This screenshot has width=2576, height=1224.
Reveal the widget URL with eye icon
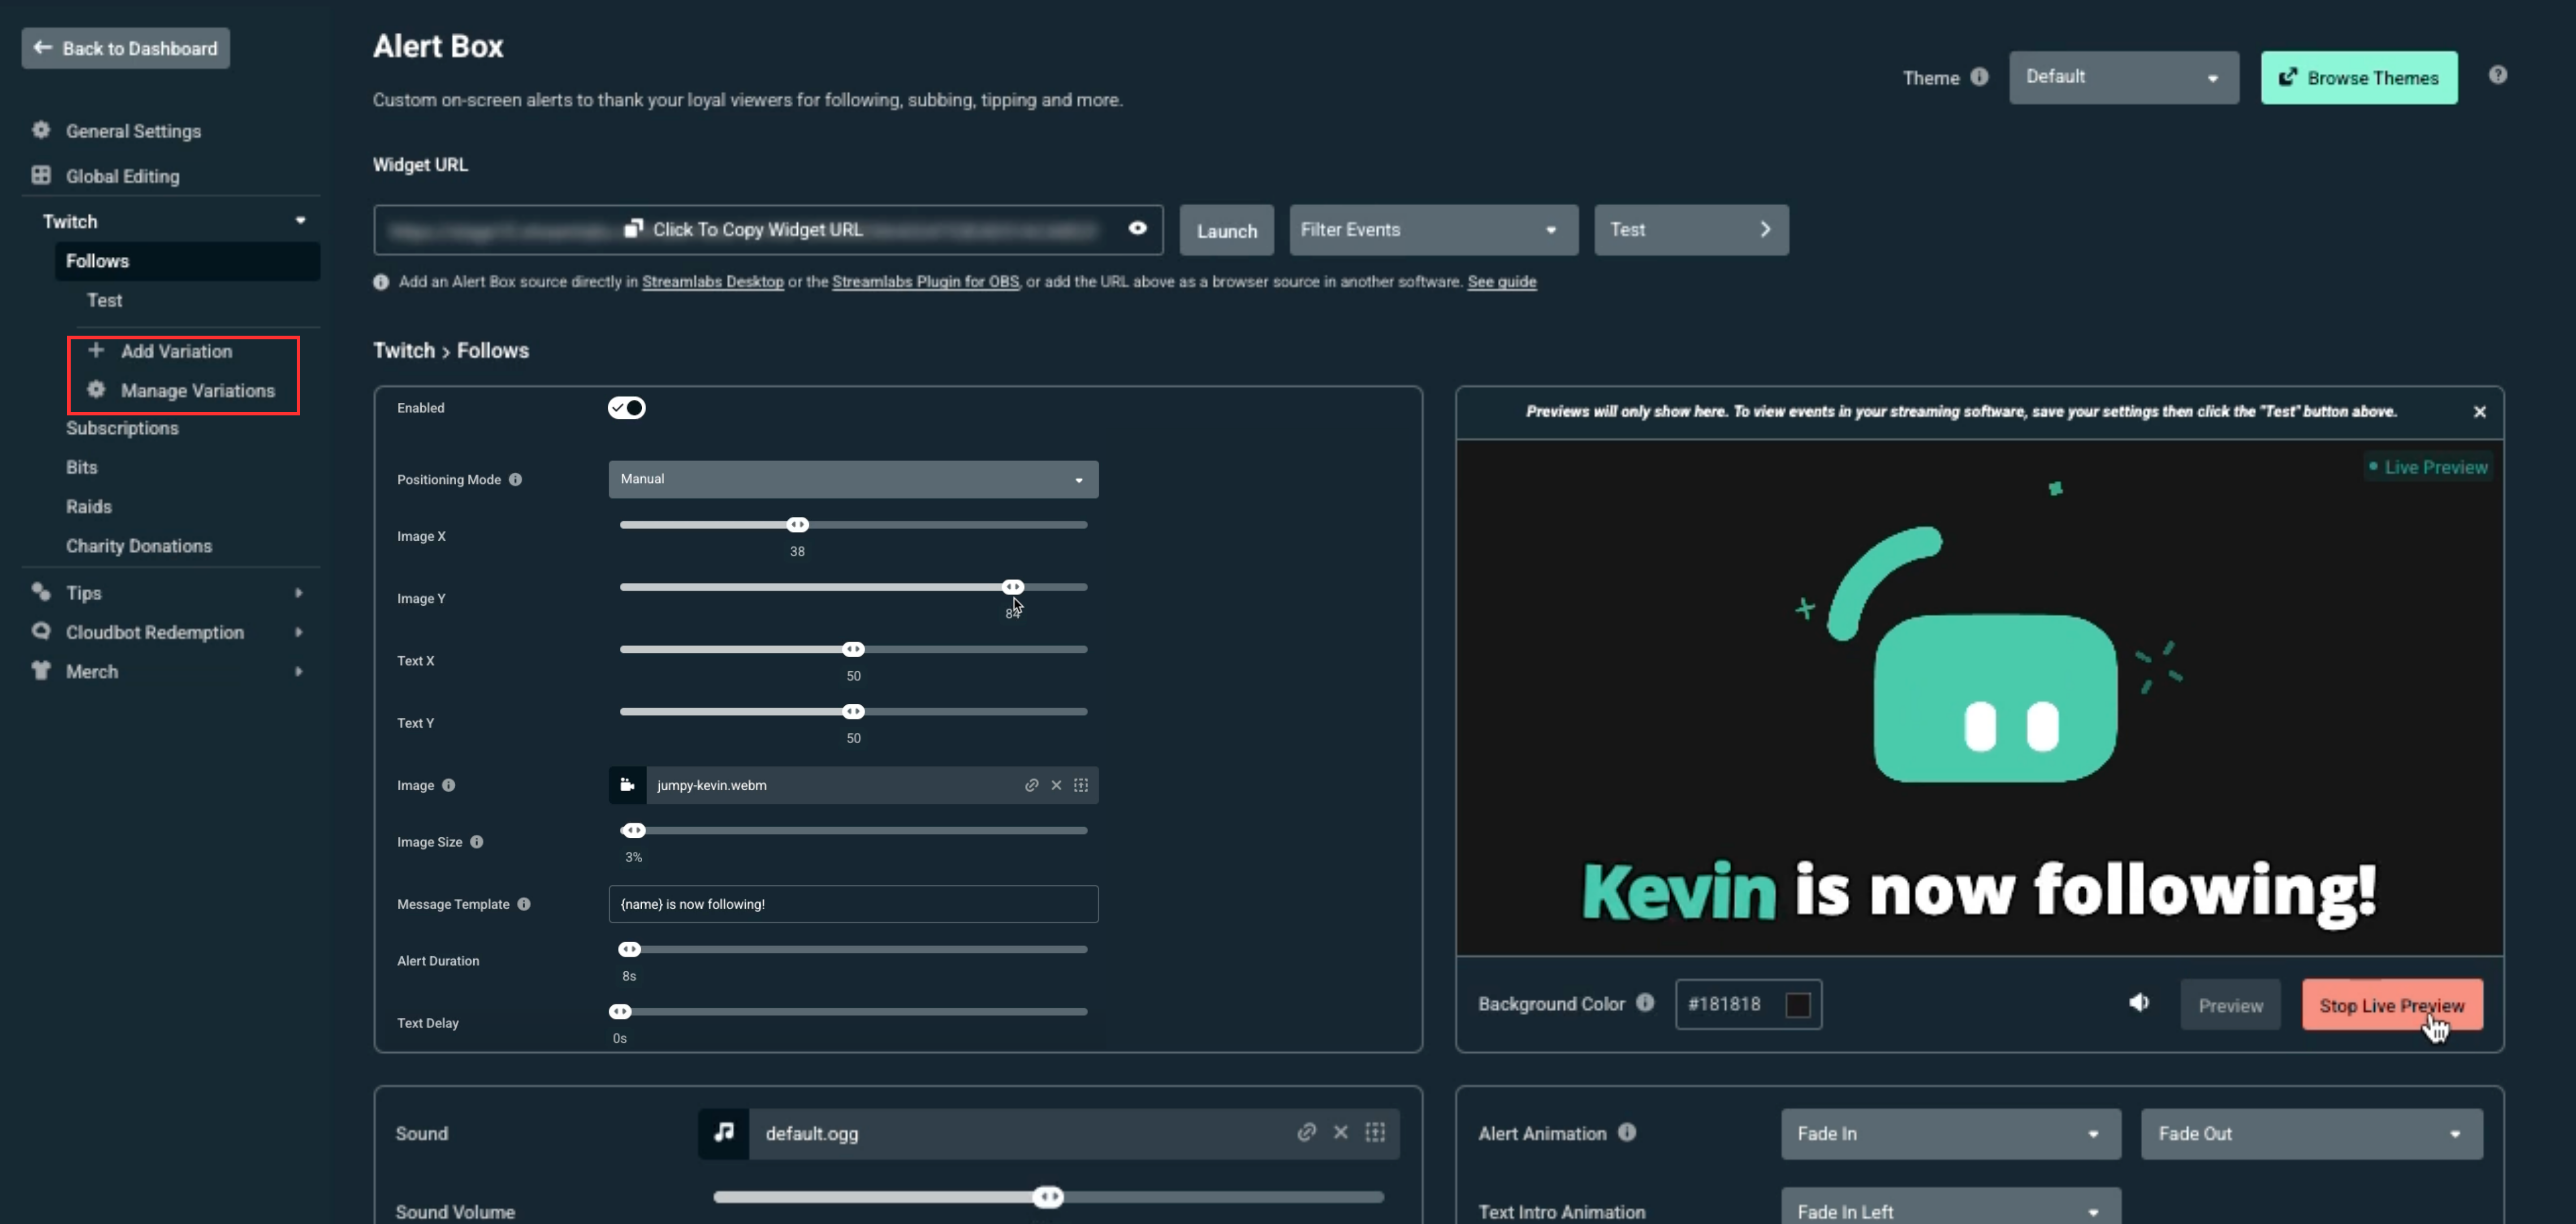(1137, 228)
